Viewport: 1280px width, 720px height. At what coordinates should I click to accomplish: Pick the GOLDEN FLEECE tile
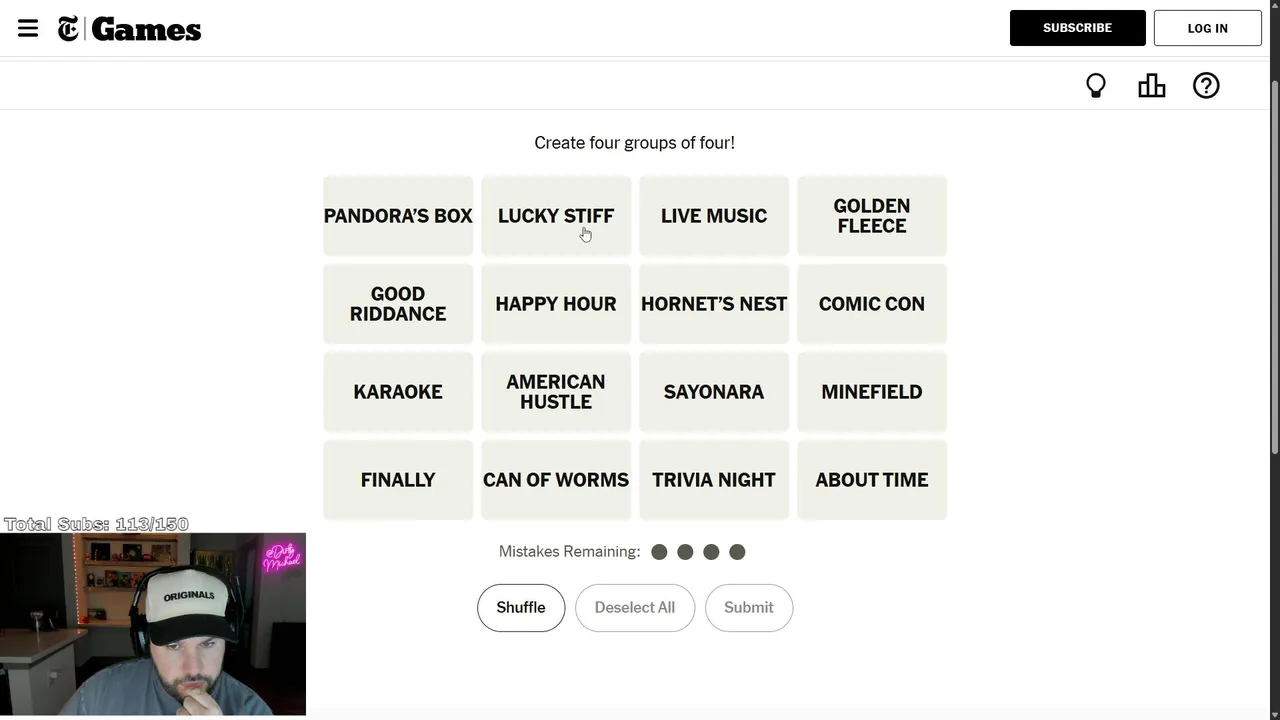(872, 216)
